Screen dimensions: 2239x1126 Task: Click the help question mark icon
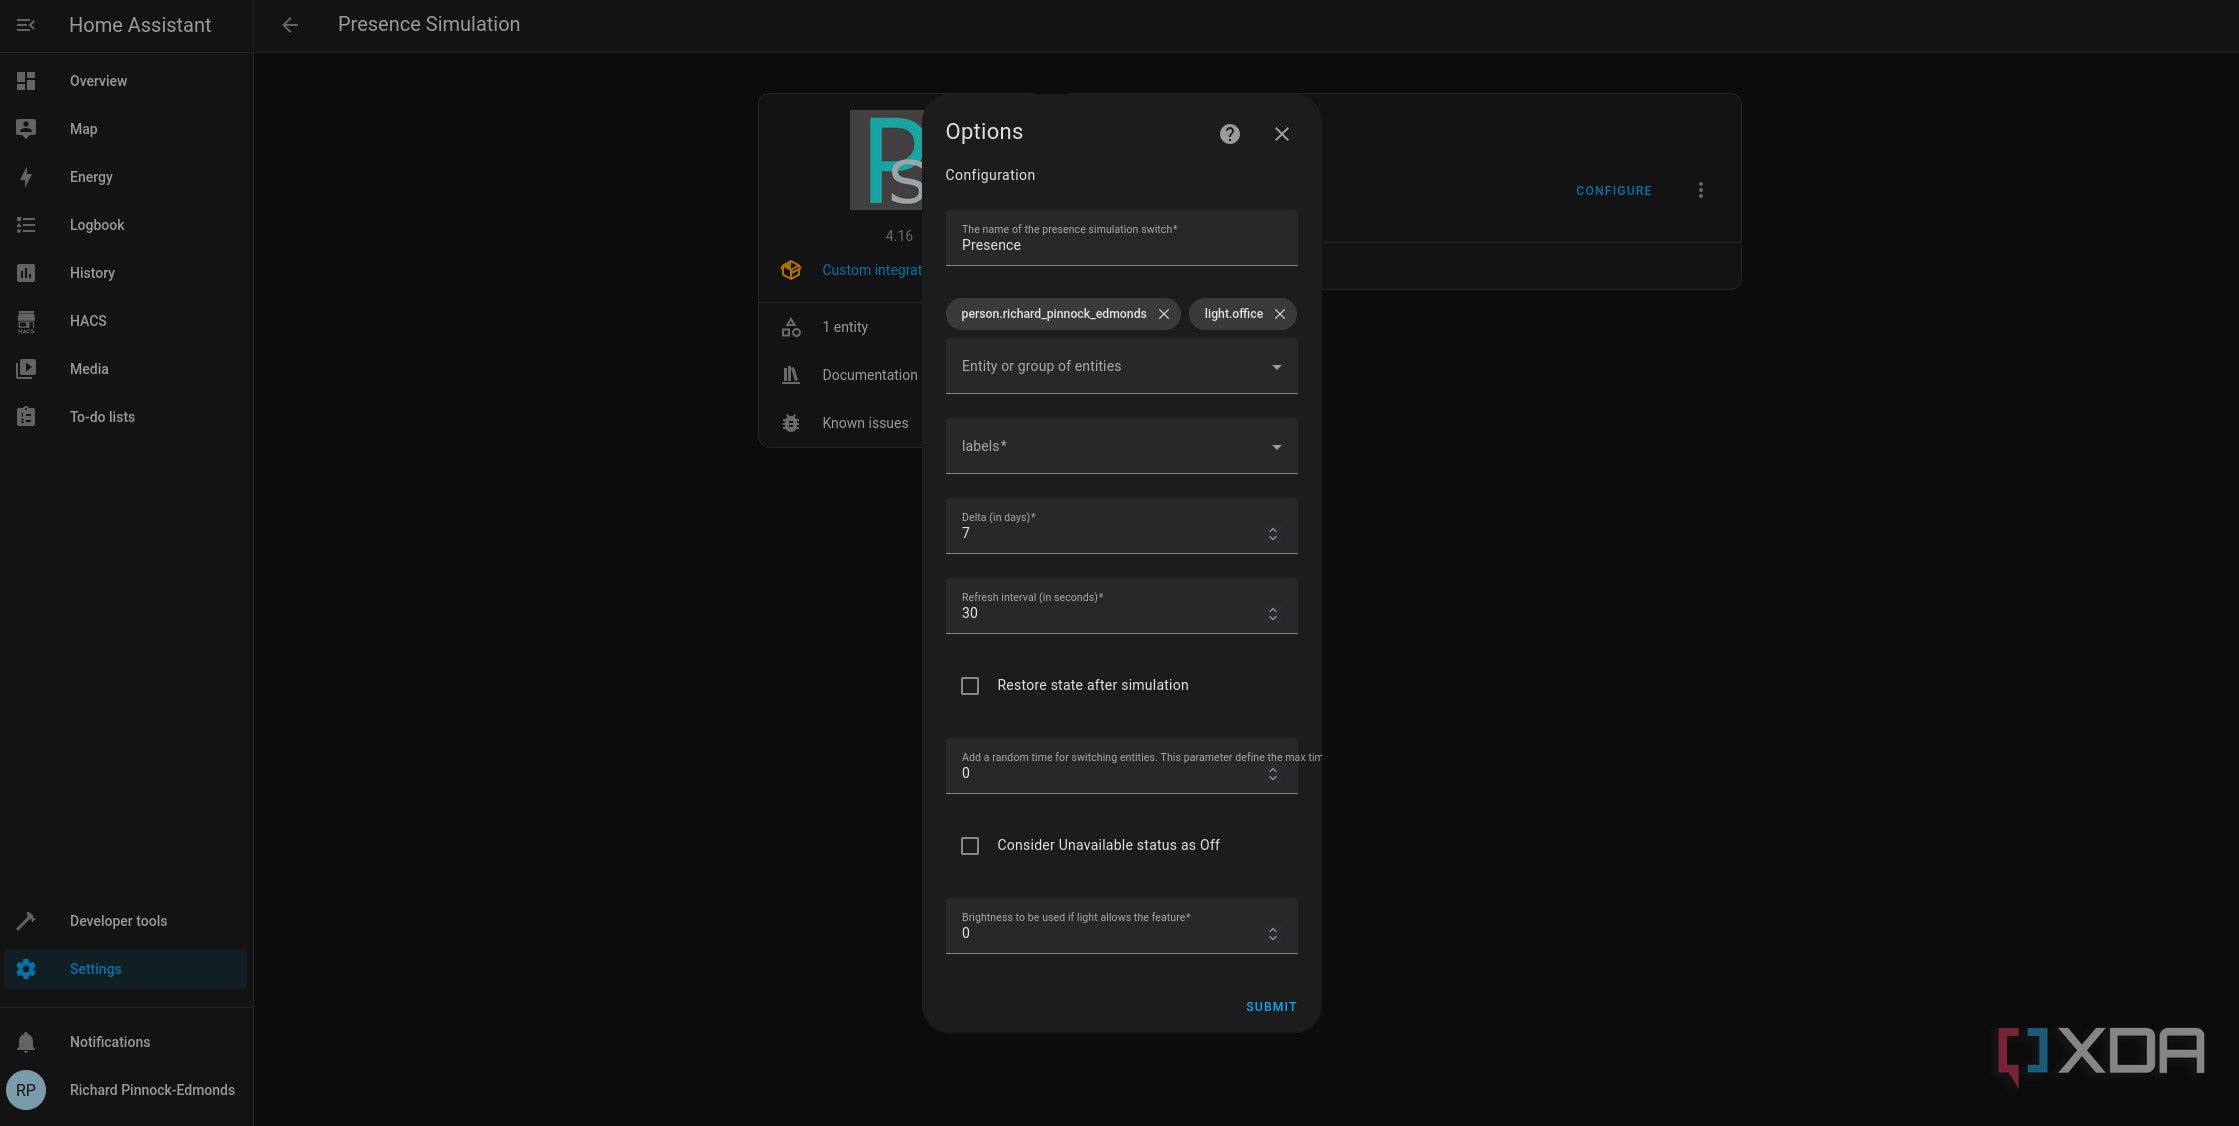pyautogui.click(x=1229, y=134)
